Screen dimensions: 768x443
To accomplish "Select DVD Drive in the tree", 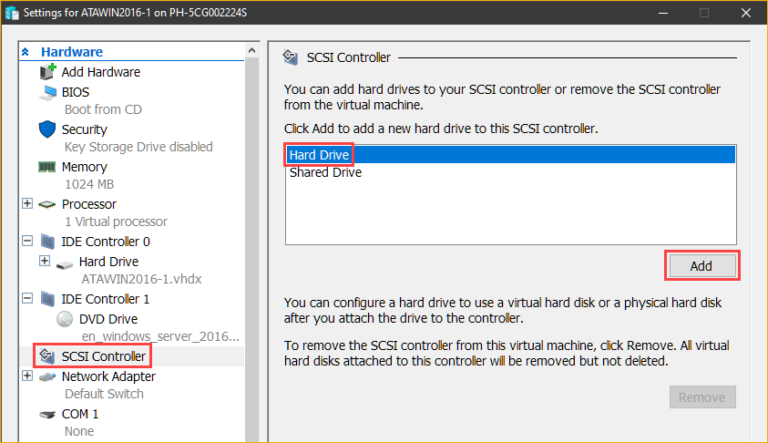I will [x=108, y=319].
